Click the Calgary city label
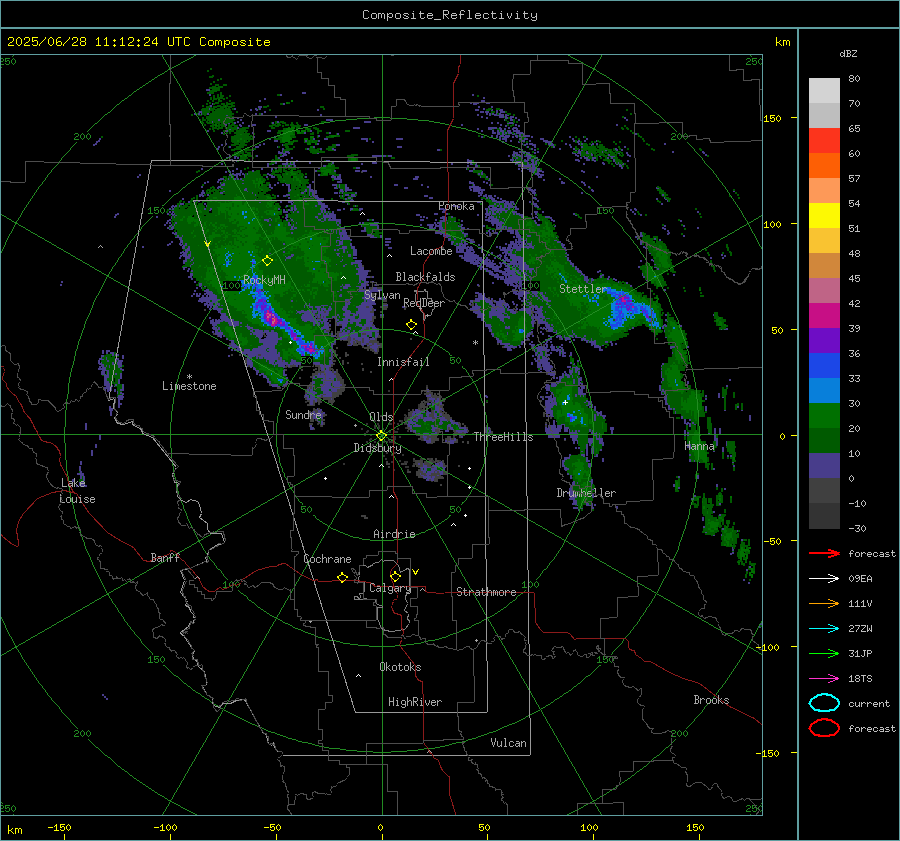Image resolution: width=900 pixels, height=841 pixels. pos(390,588)
